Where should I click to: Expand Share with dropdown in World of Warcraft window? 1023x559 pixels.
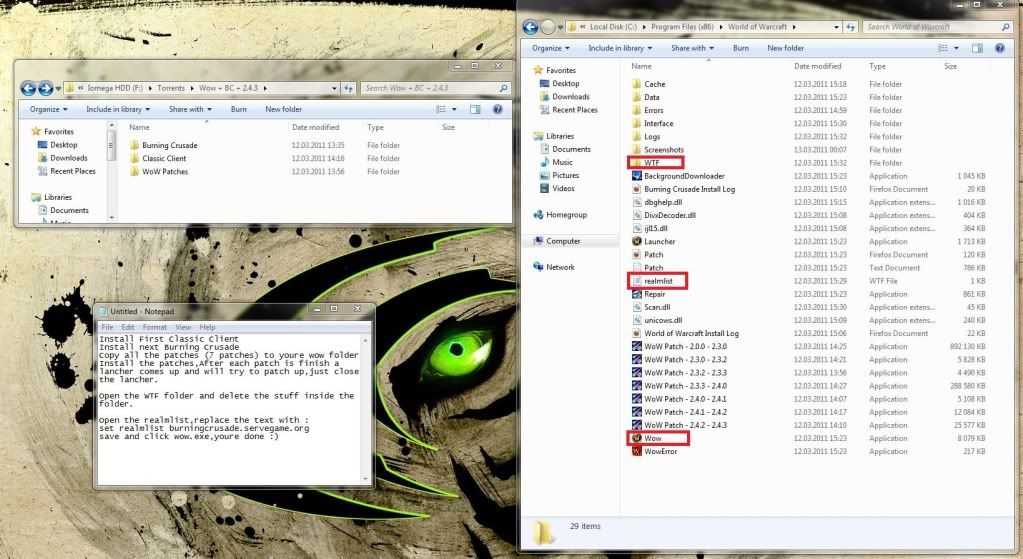[x=692, y=48]
